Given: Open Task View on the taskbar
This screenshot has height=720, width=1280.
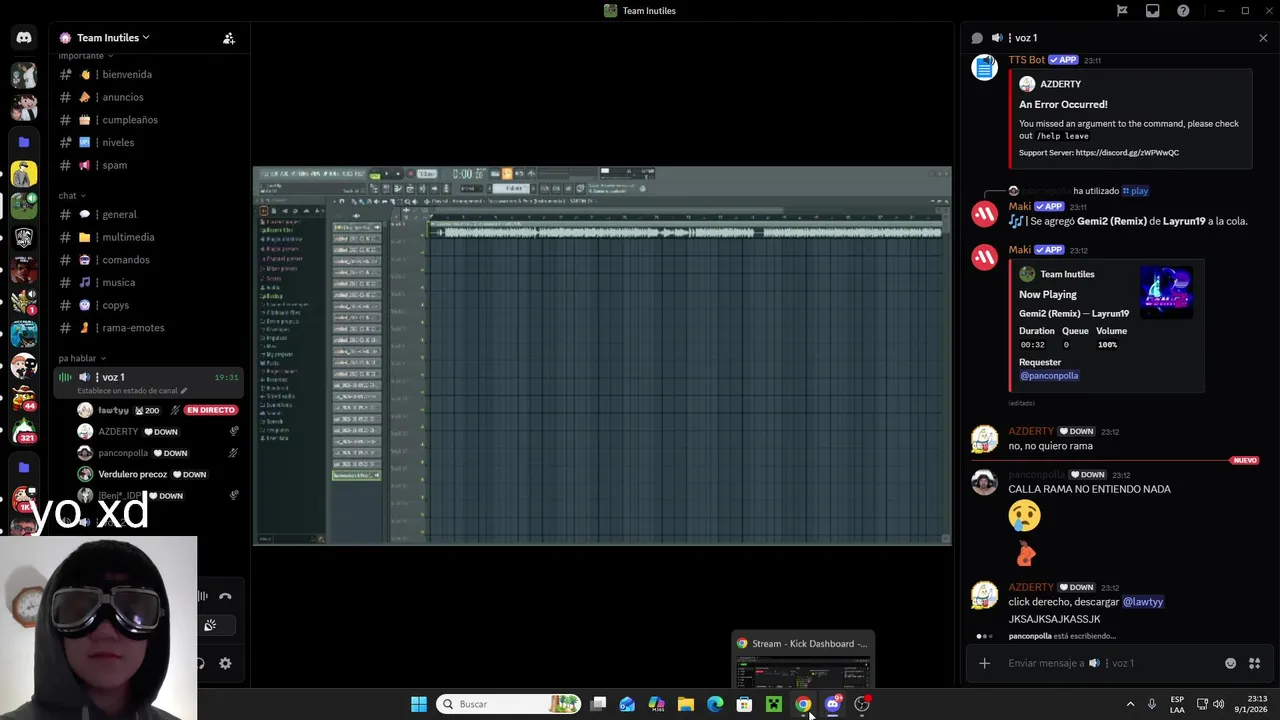Looking at the screenshot, I should pyautogui.click(x=598, y=704).
